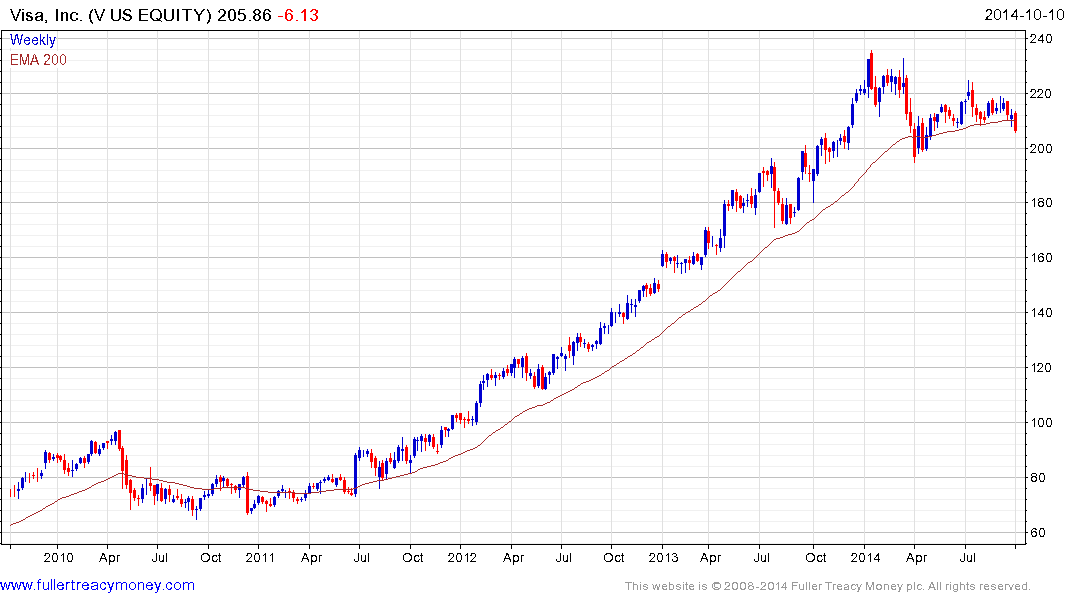Screen dimensions: 1075x600
Task: Click the '200' price axis label
Action: pos(1041,148)
